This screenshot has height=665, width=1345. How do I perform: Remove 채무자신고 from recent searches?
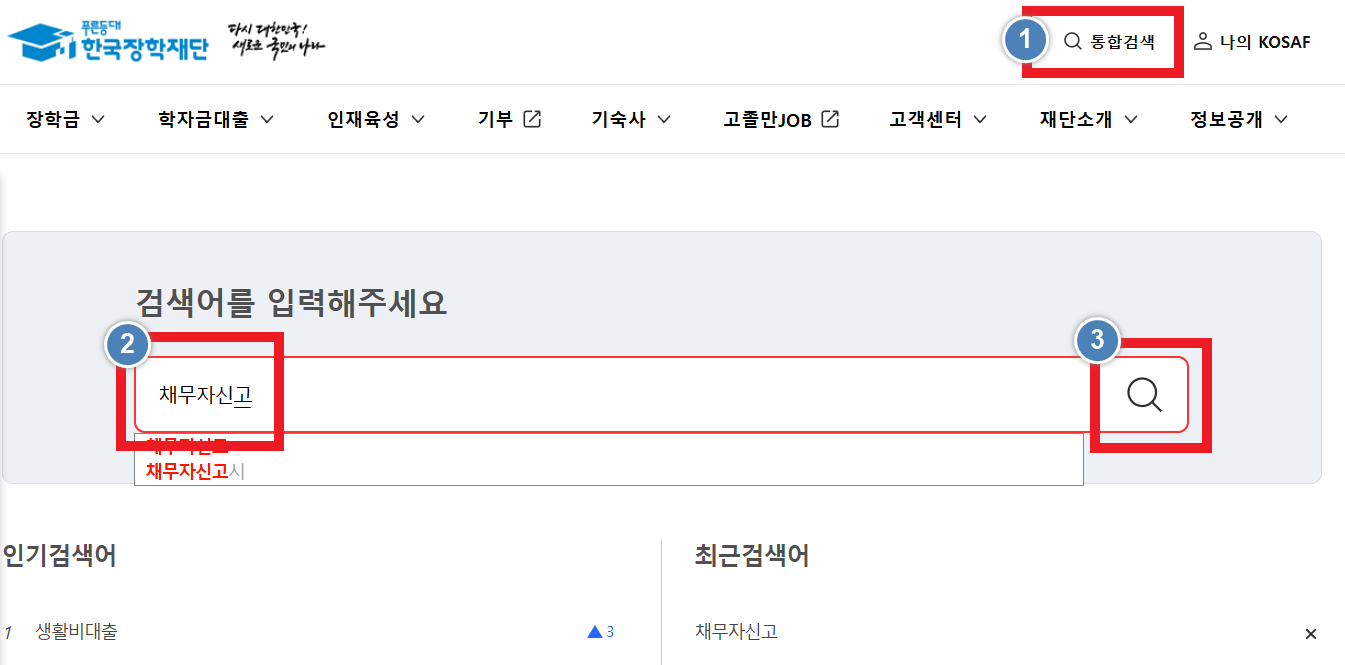1310,634
